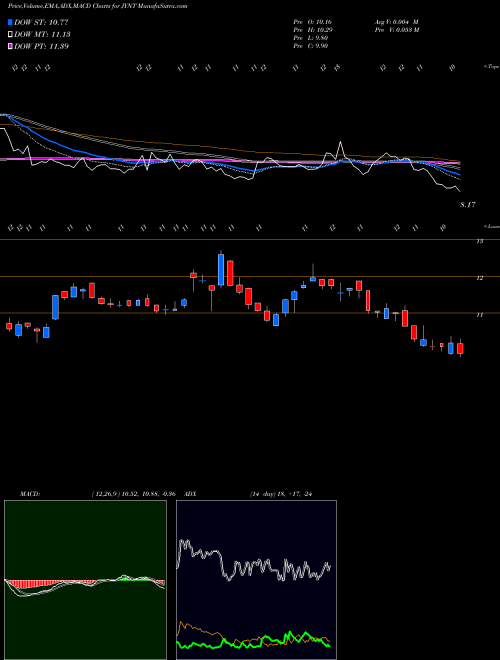Click the large blue candlestick rising through 11

click(x=56, y=307)
